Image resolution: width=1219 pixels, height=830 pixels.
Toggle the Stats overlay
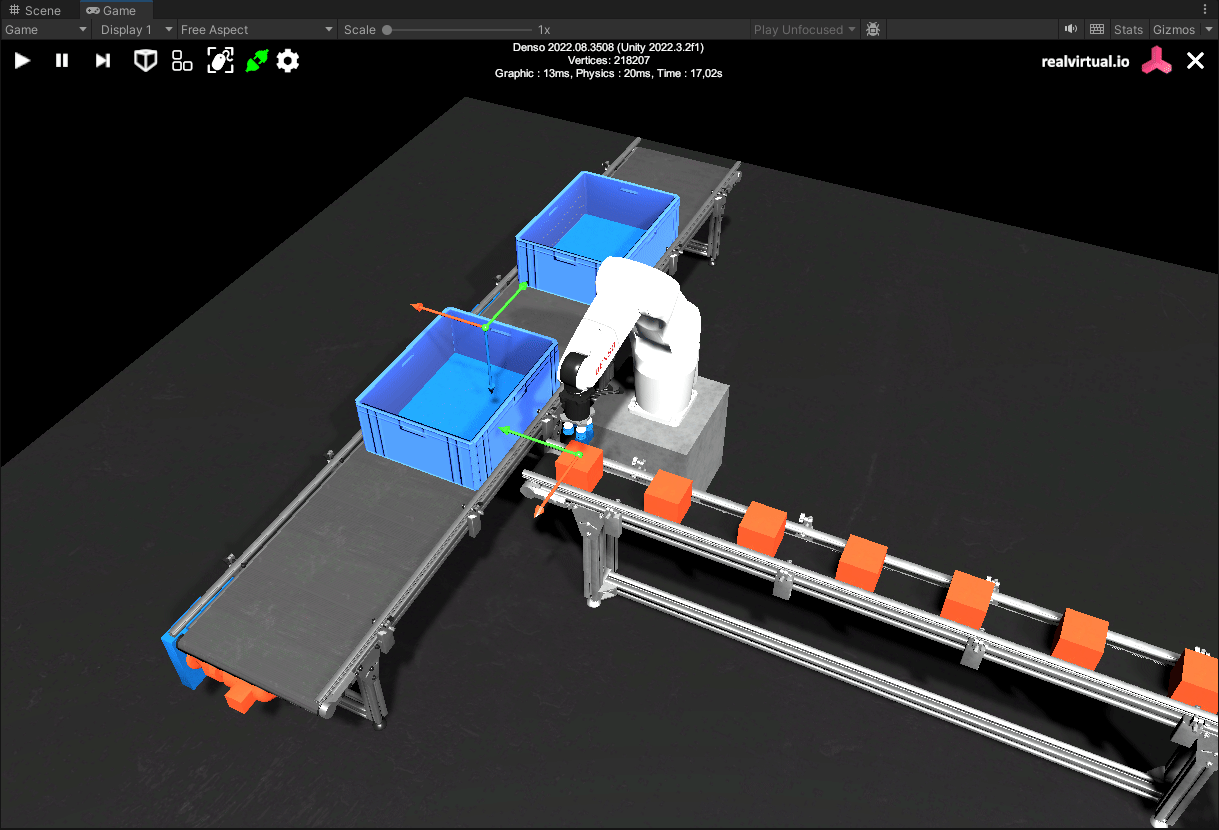click(1128, 30)
